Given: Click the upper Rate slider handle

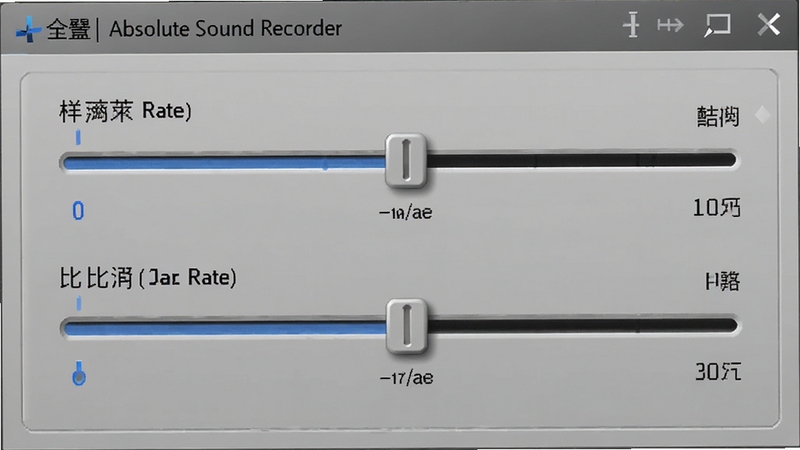Looking at the screenshot, I should (406, 161).
